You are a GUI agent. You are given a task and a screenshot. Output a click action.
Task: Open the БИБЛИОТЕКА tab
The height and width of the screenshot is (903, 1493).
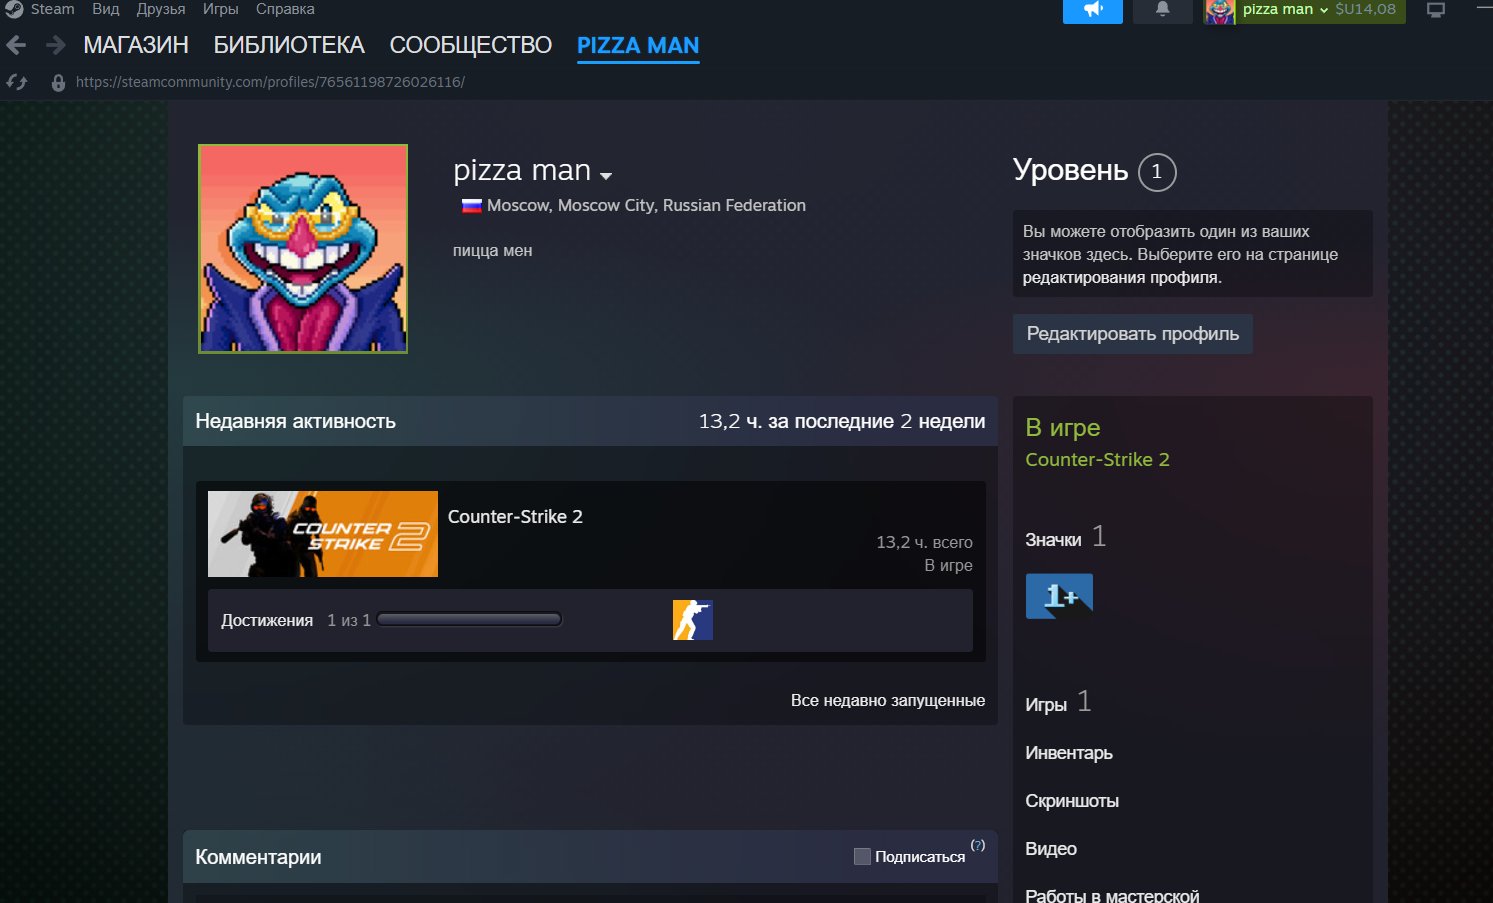pos(289,45)
